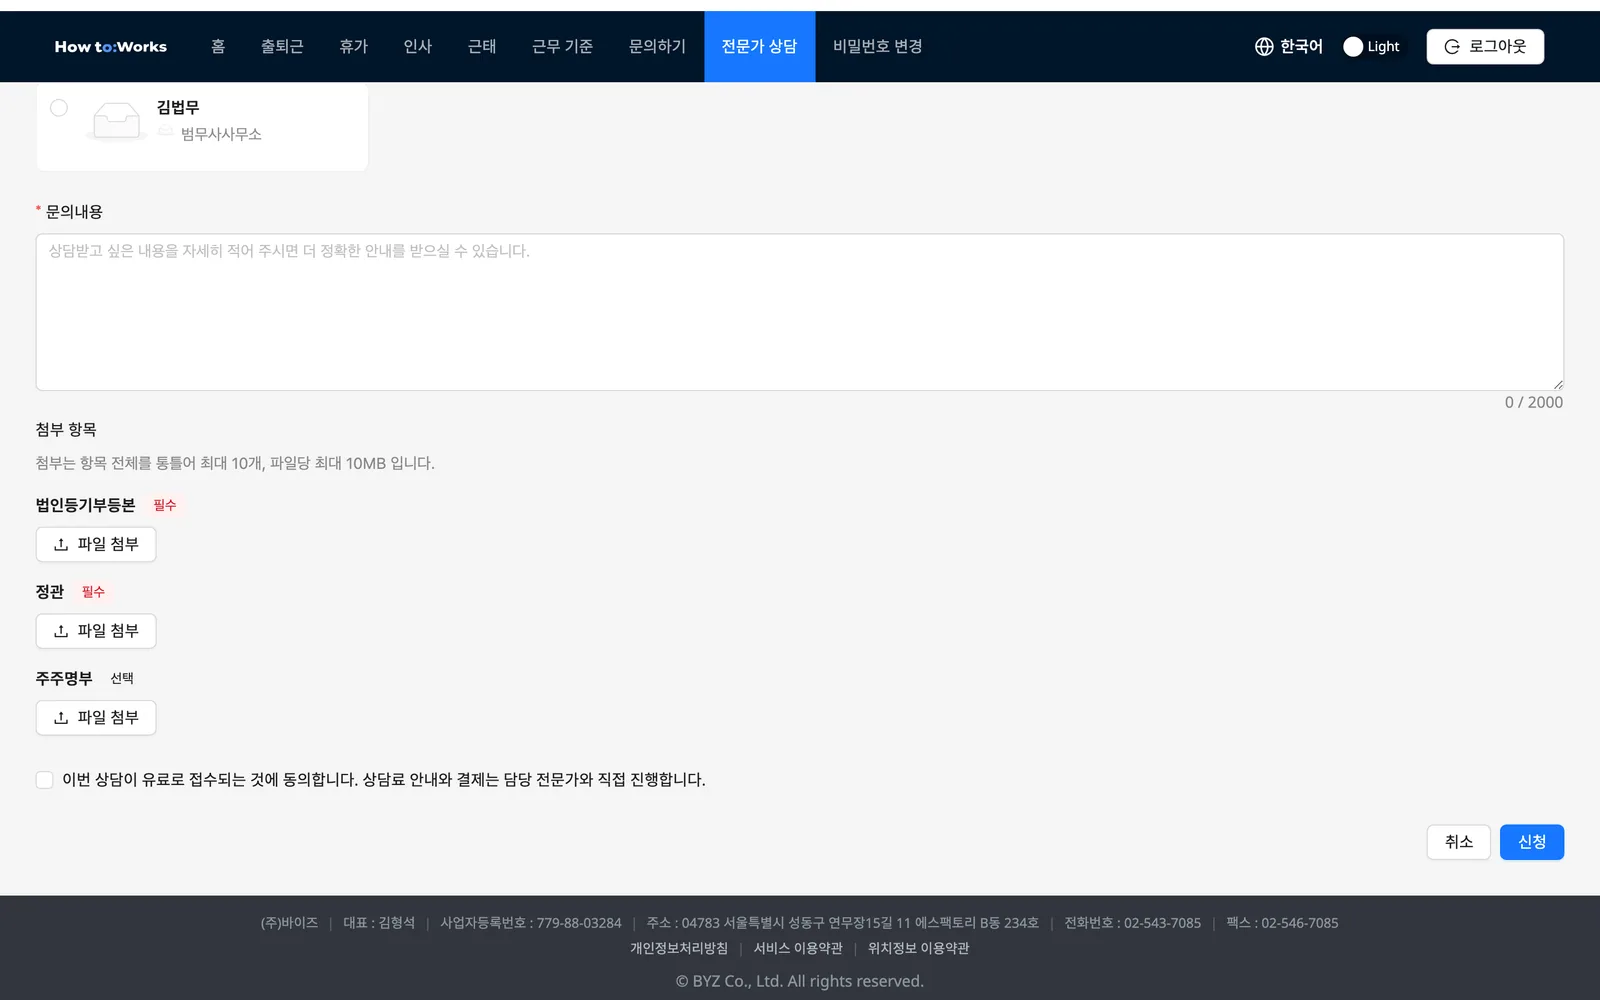The image size is (1600, 1000).
Task: Open the 출퇴근 menu
Action: (282, 47)
